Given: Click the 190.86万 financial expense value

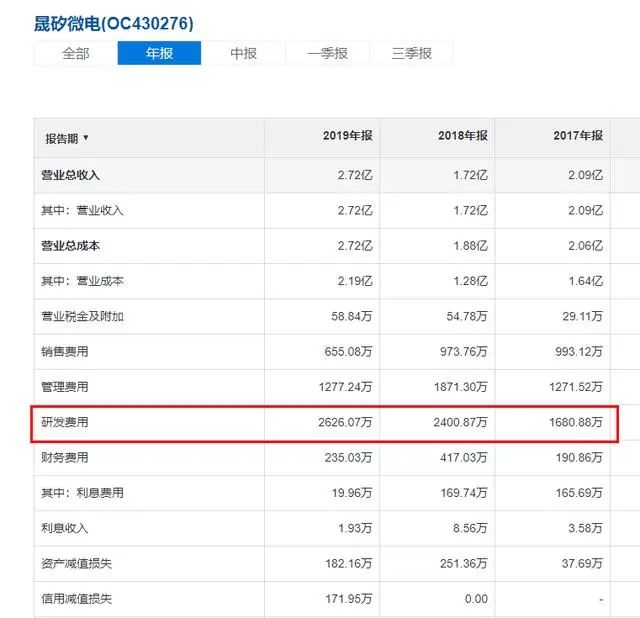Looking at the screenshot, I should (x=579, y=457).
